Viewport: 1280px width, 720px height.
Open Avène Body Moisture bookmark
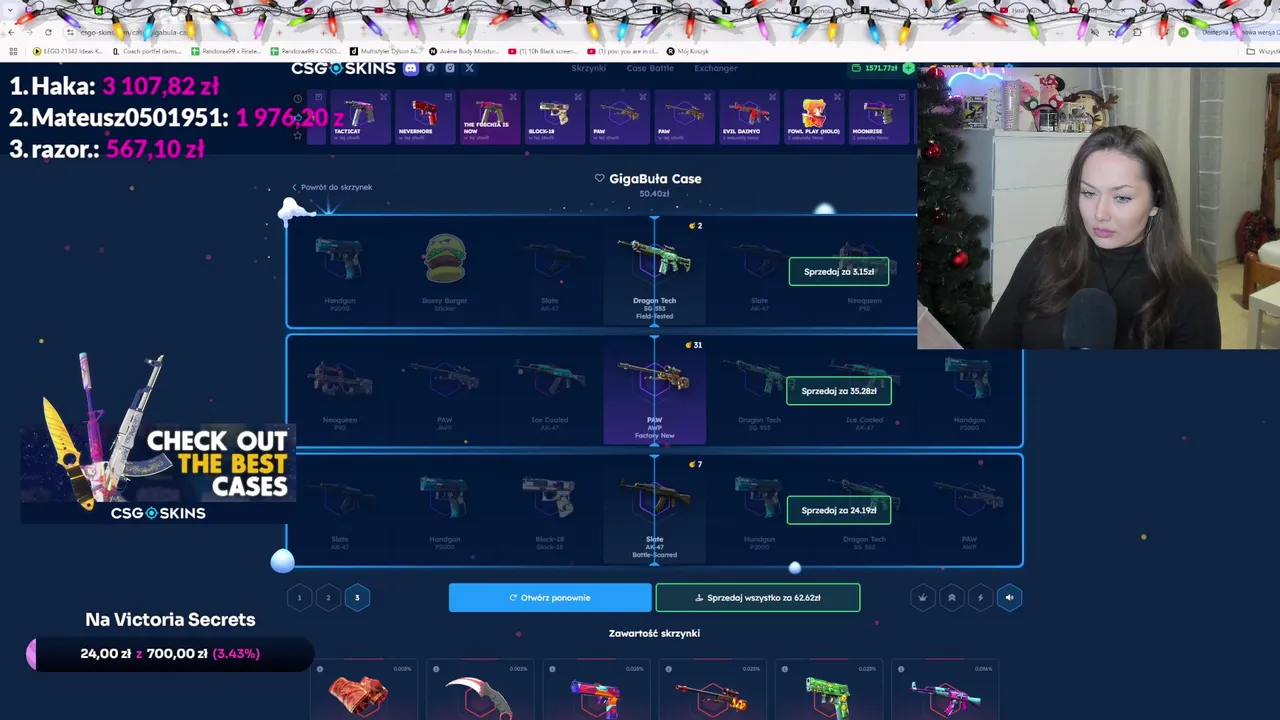464,51
